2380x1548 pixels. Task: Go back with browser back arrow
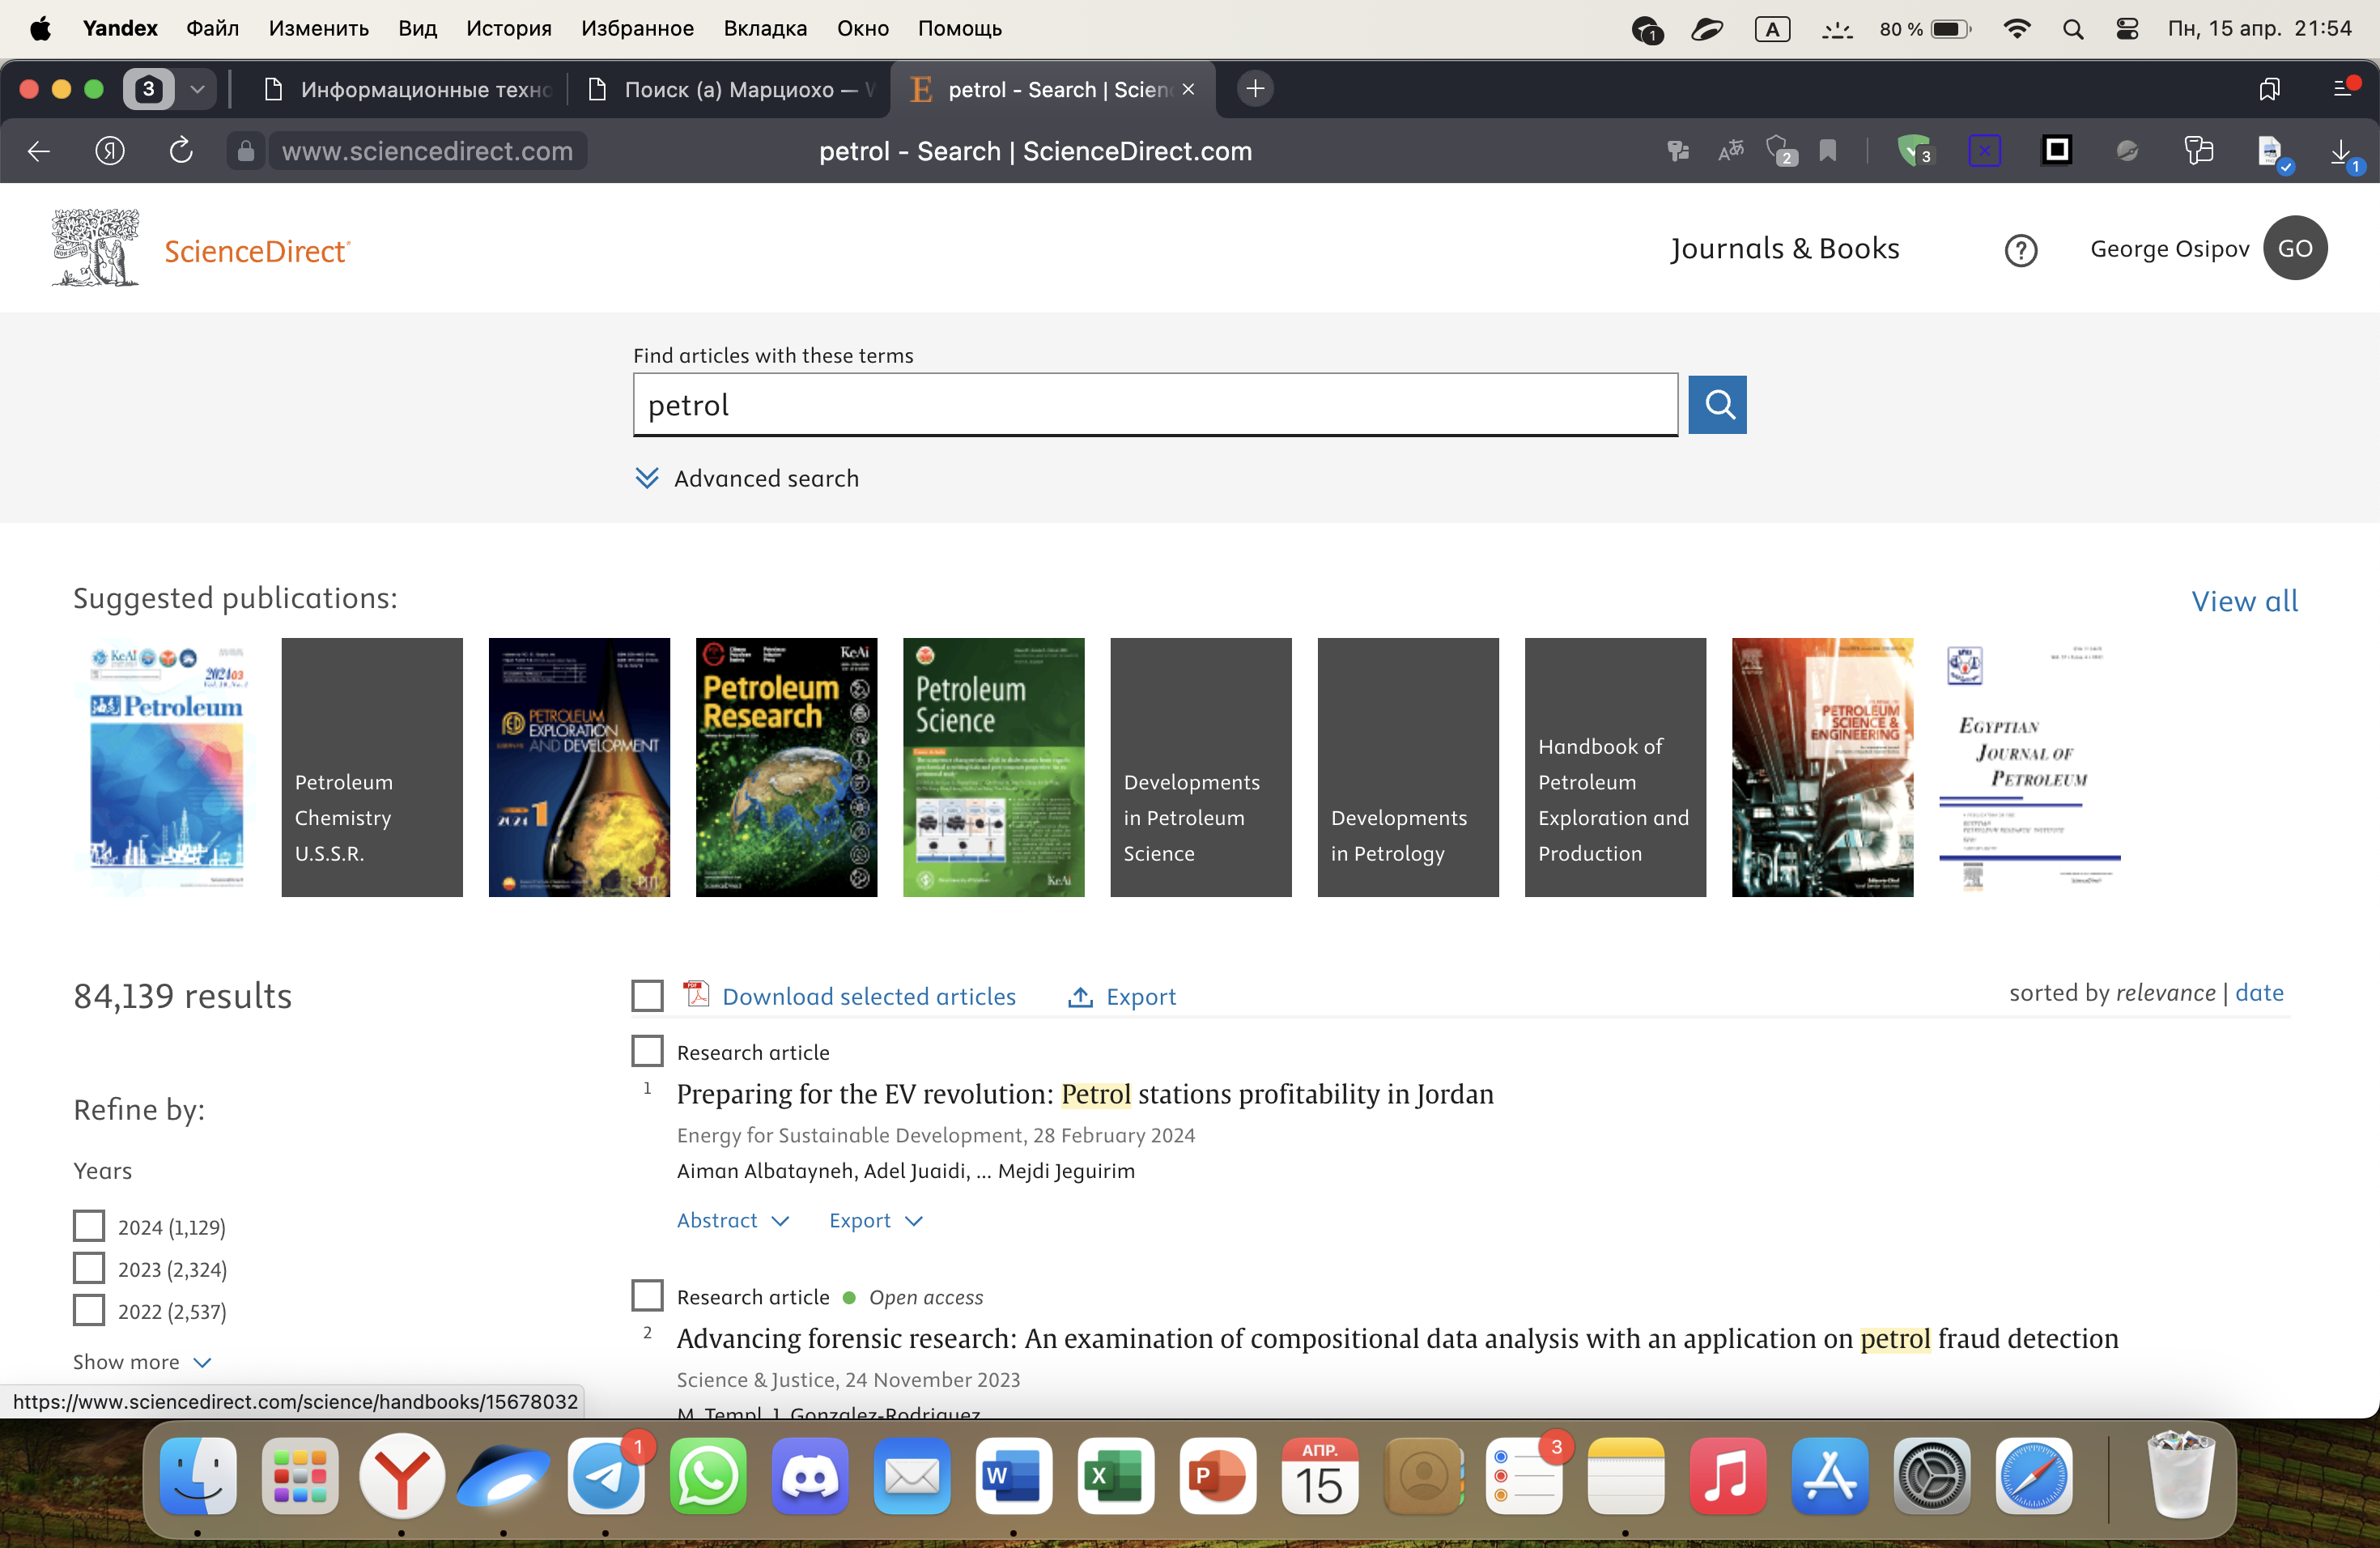click(x=39, y=151)
